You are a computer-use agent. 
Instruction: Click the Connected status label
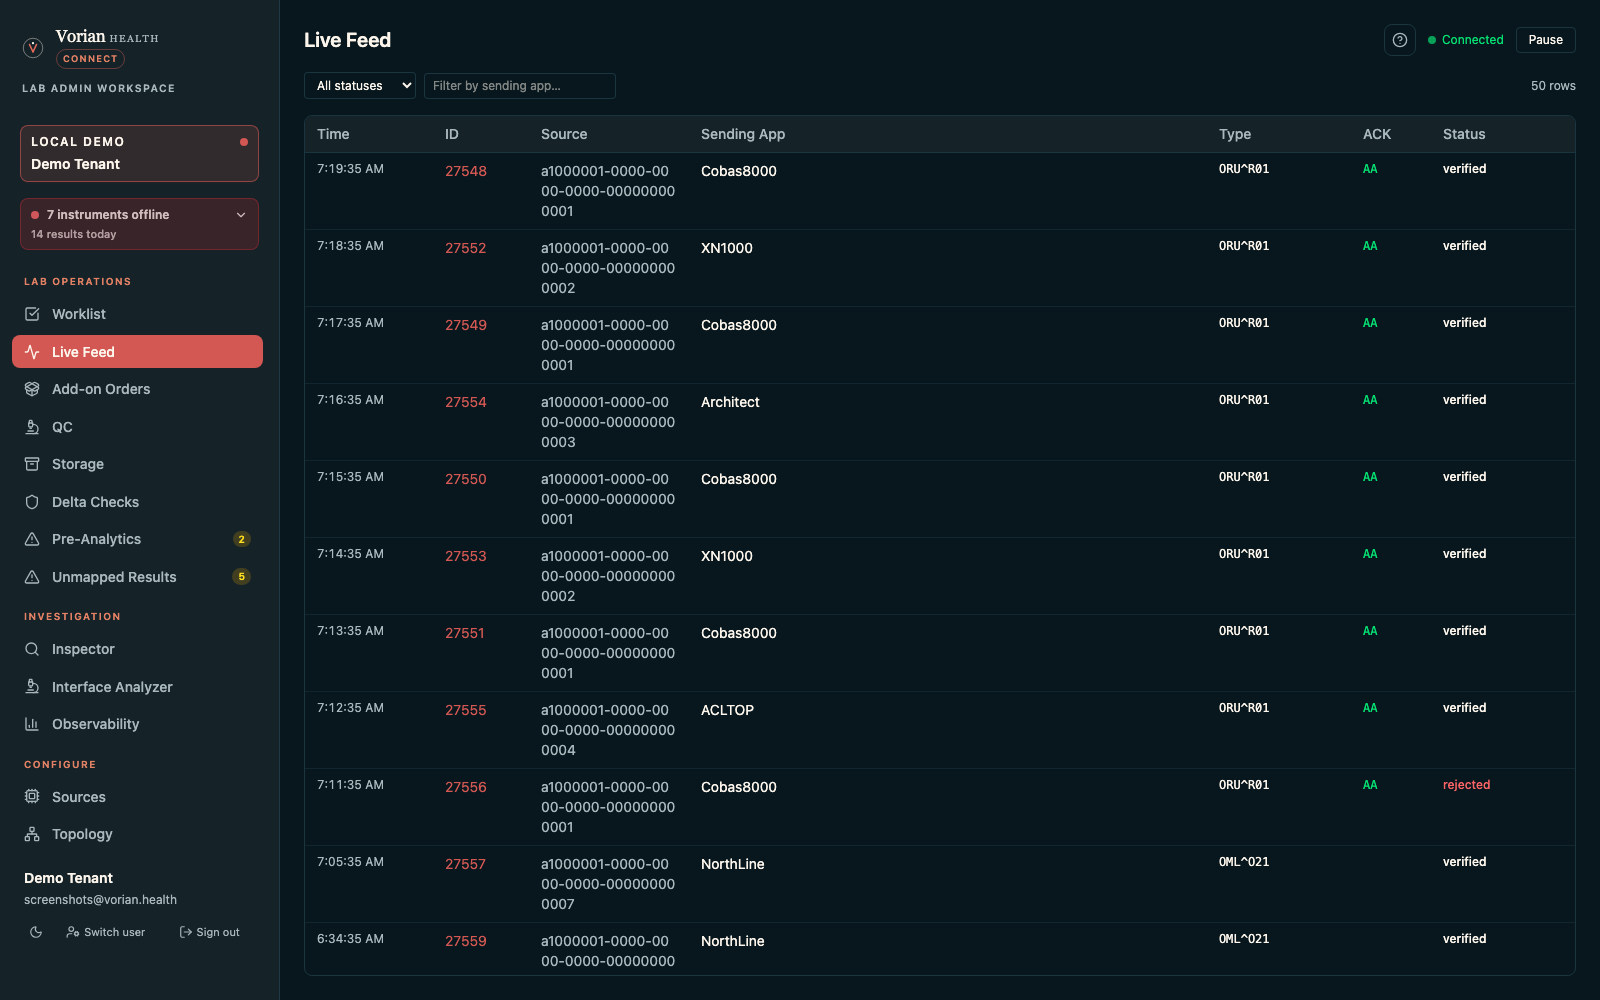[x=1472, y=40]
